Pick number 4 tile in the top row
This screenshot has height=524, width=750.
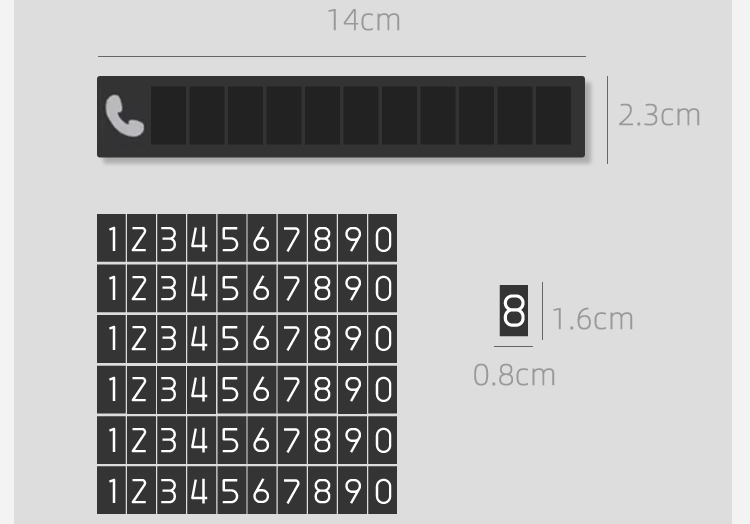coord(202,238)
